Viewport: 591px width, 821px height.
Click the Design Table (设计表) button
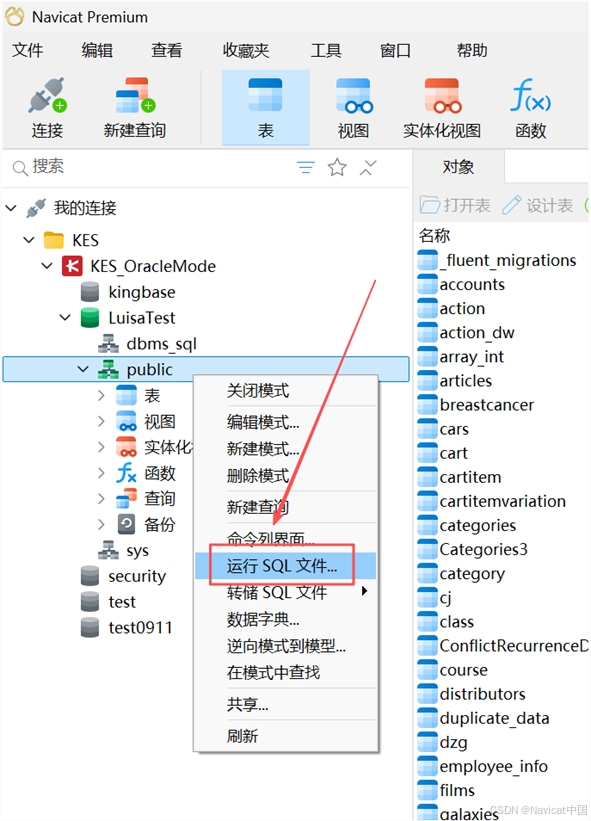pos(538,205)
